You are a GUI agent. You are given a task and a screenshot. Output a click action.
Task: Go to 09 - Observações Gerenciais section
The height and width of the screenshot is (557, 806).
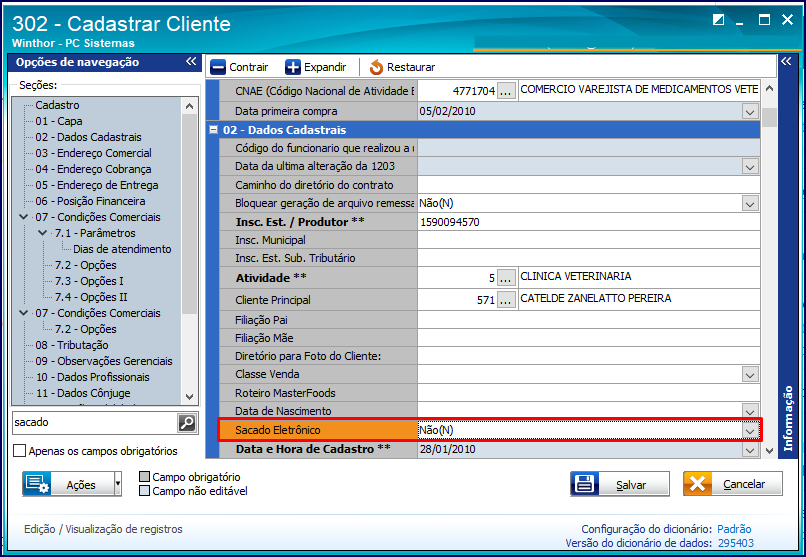coord(104,361)
